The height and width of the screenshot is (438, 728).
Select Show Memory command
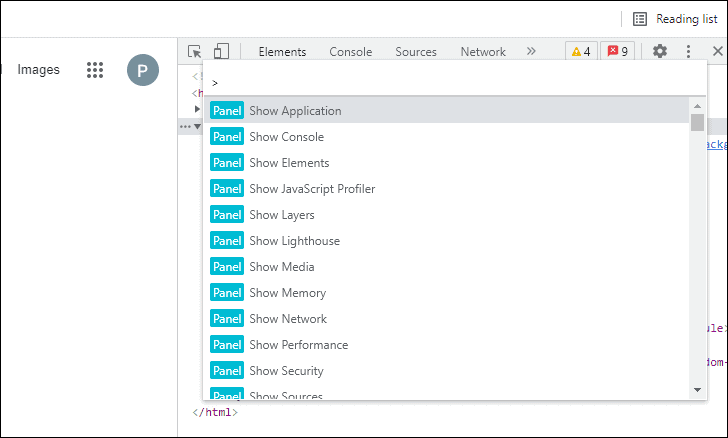447,293
